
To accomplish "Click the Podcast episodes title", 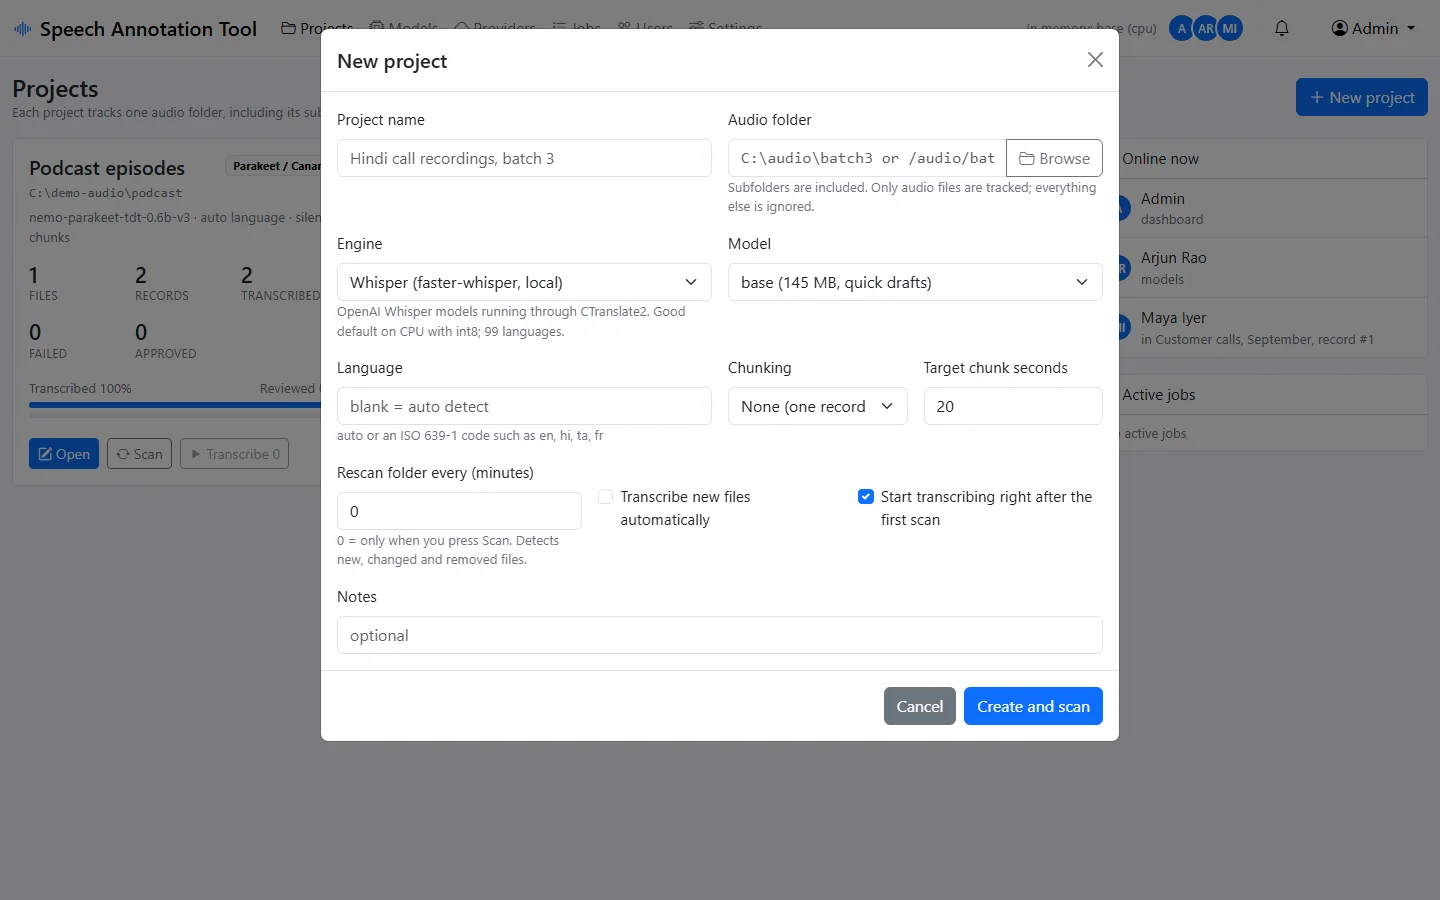I will point(107,168).
